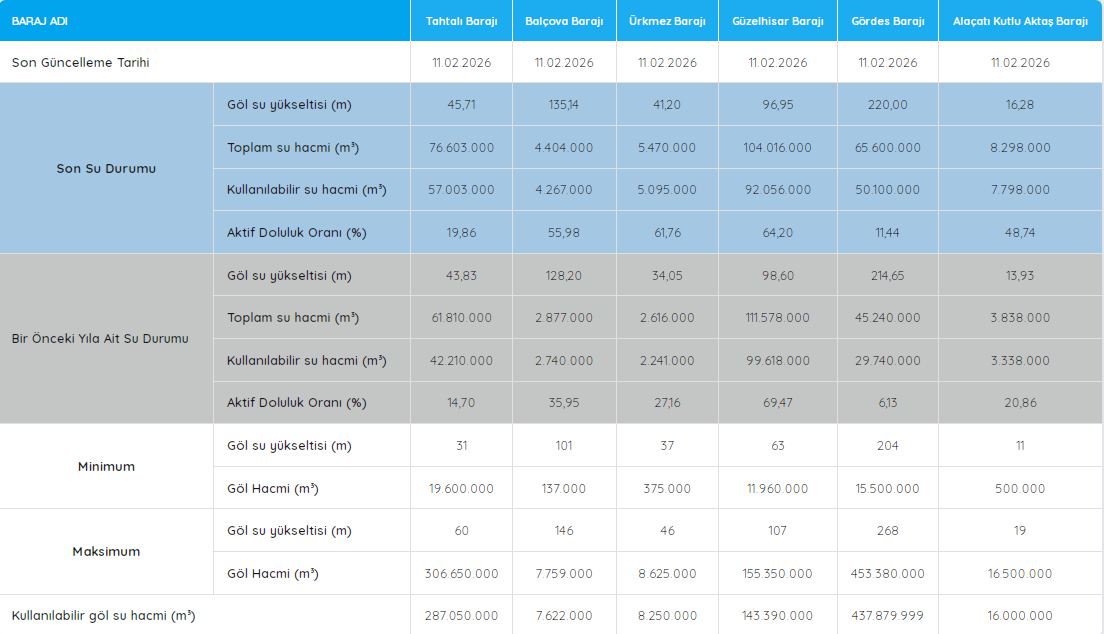Viewport: 1104px width, 634px height.
Task: Click the Balçova Barajı column header
Action: pos(564,21)
